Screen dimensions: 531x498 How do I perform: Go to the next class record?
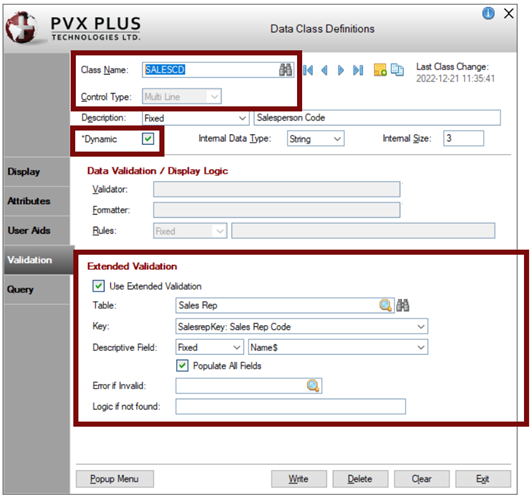pyautogui.click(x=341, y=70)
